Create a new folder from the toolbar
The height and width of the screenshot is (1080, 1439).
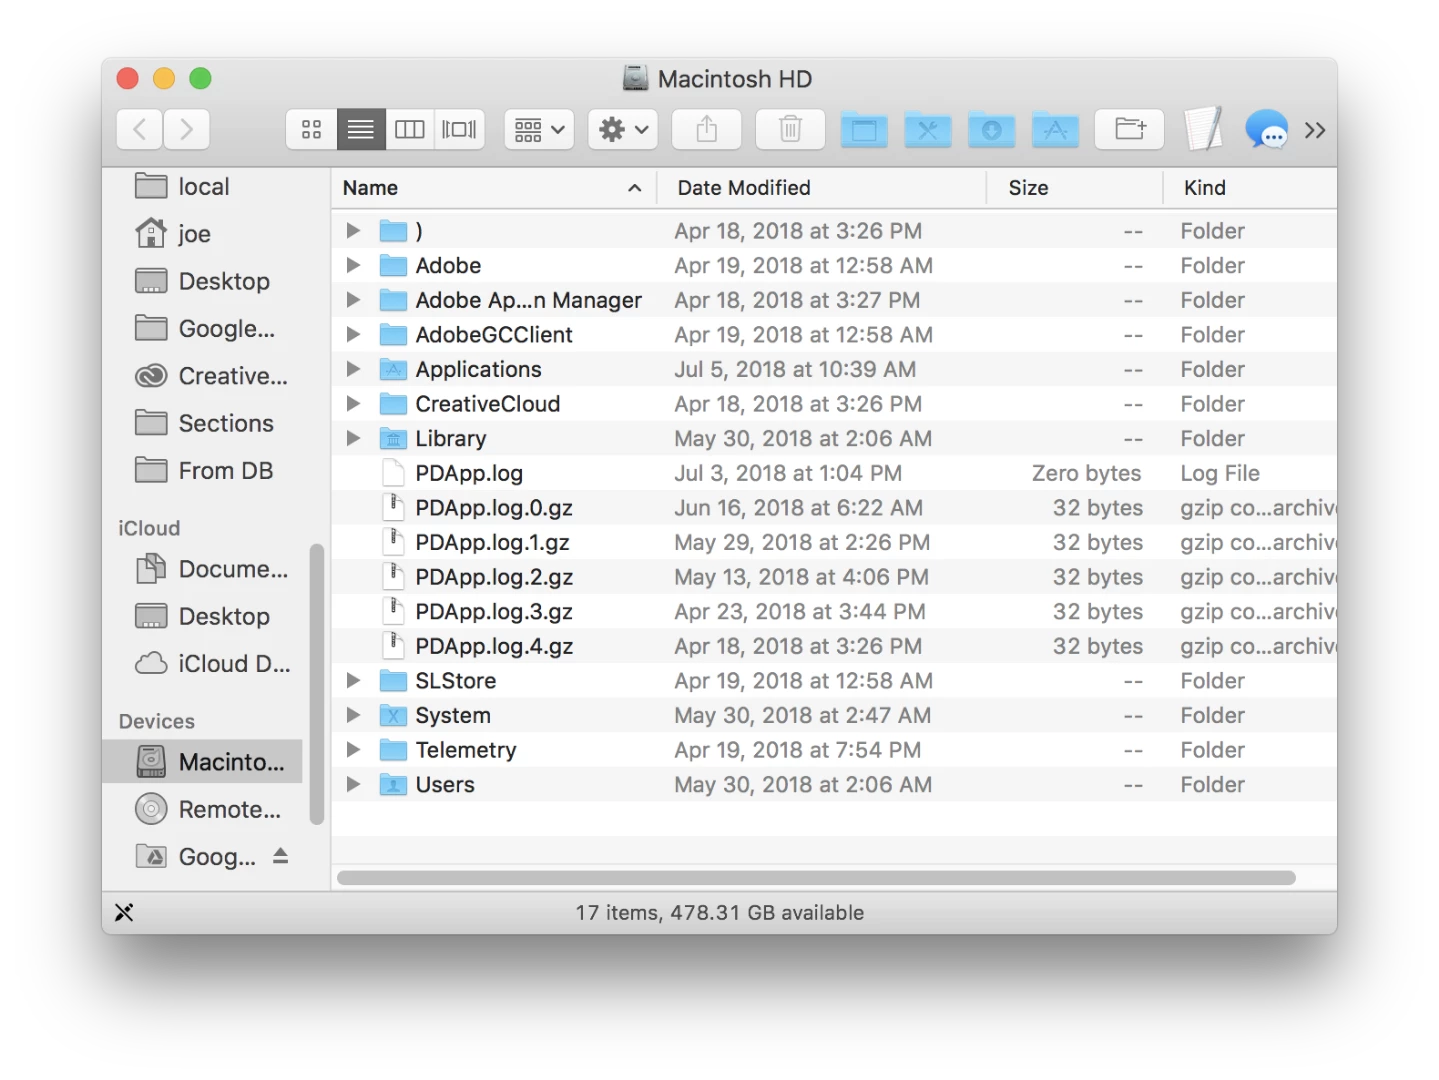(1130, 129)
